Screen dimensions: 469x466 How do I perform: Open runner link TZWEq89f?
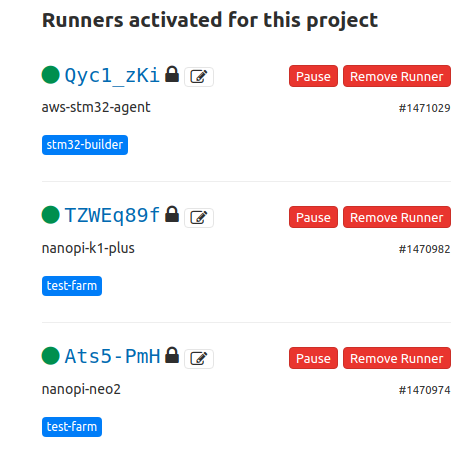[x=112, y=215]
